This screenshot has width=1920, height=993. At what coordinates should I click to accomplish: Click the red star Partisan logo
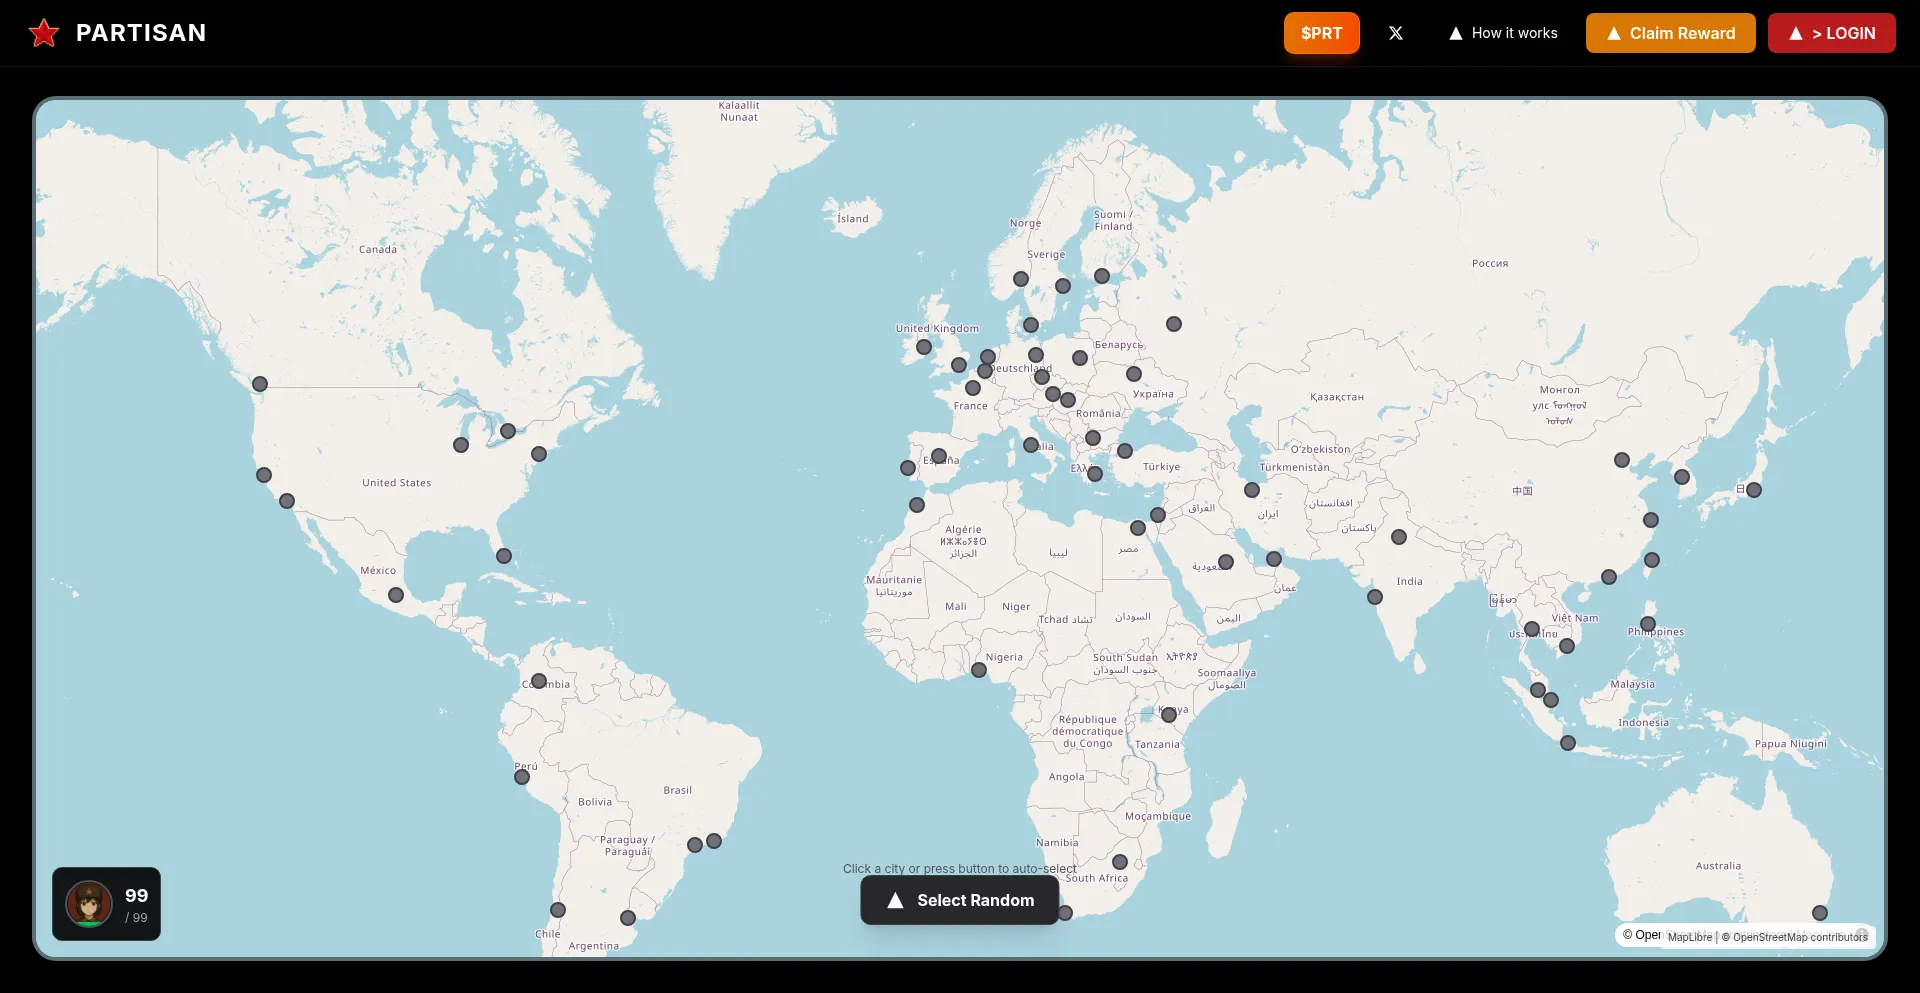coord(44,33)
